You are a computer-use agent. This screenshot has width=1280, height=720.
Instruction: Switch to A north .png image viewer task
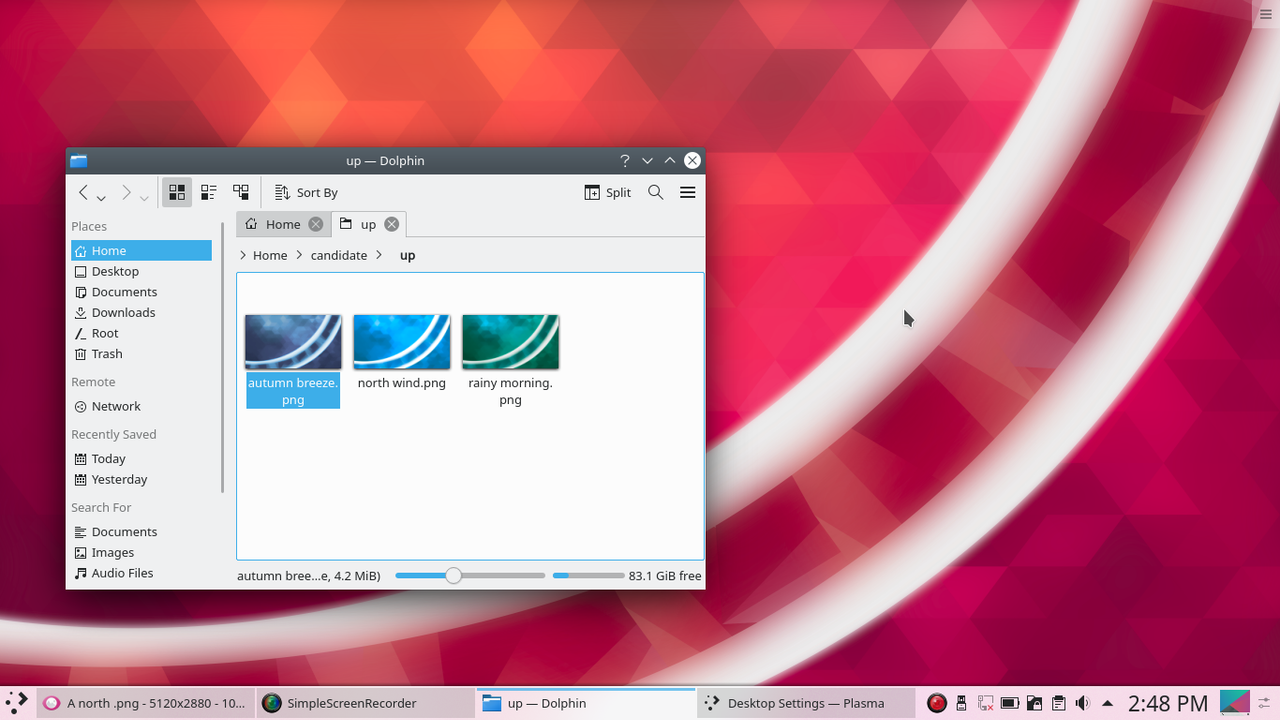(x=145, y=703)
